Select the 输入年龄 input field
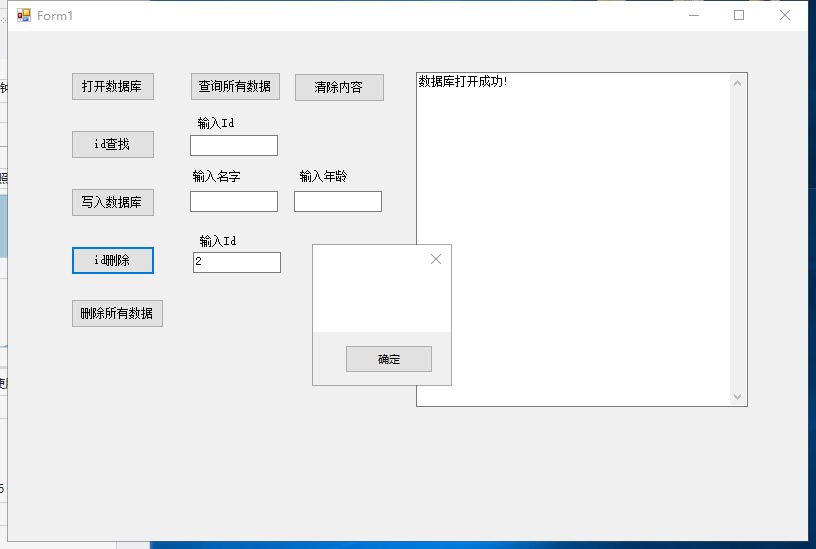 click(x=337, y=202)
